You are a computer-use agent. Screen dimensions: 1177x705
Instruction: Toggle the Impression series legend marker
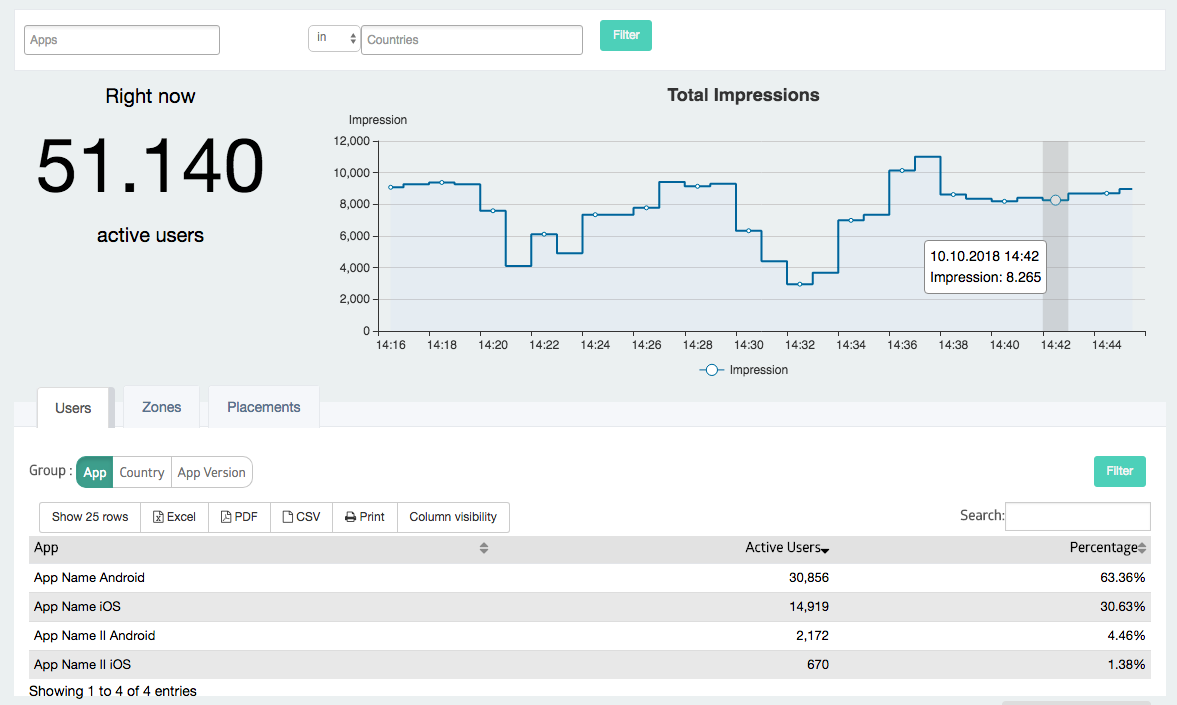(711, 369)
